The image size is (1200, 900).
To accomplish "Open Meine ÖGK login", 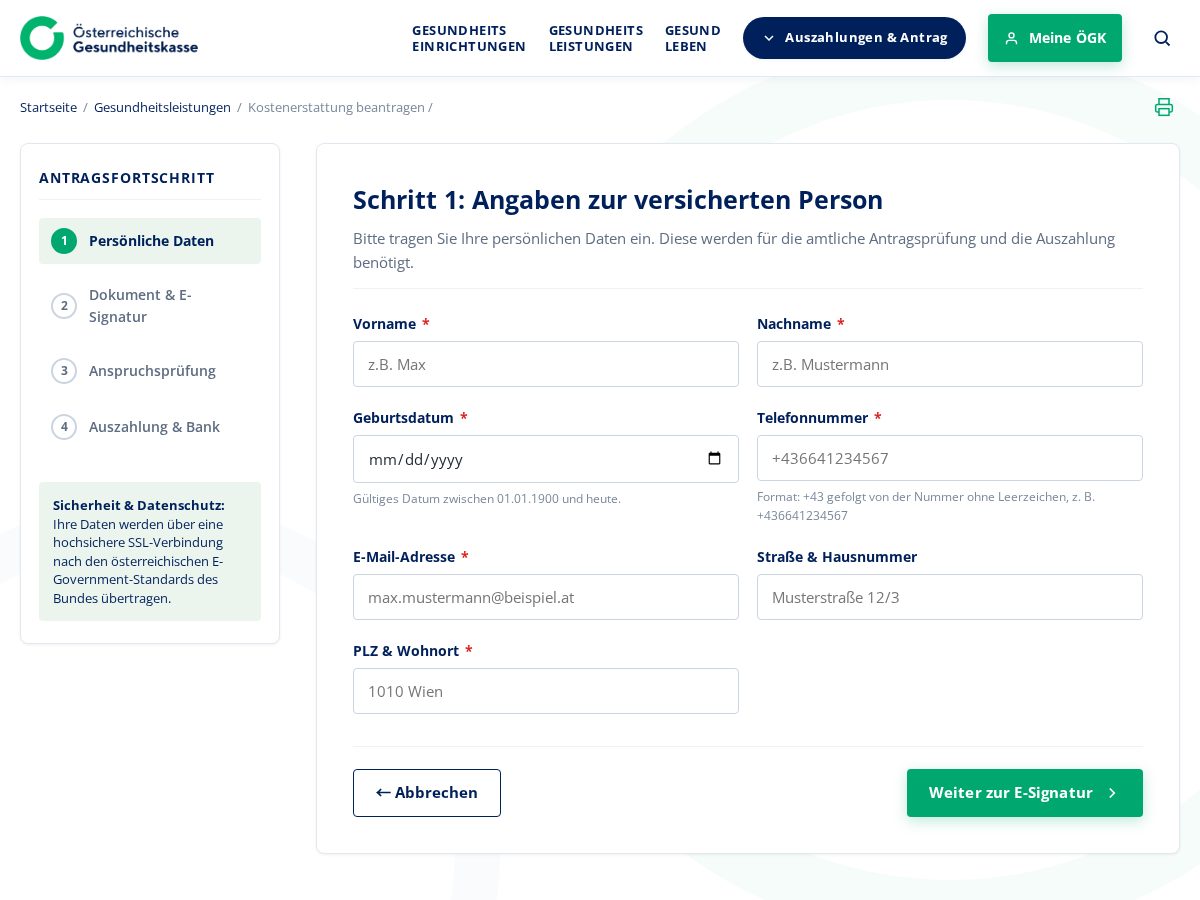I will pos(1055,38).
